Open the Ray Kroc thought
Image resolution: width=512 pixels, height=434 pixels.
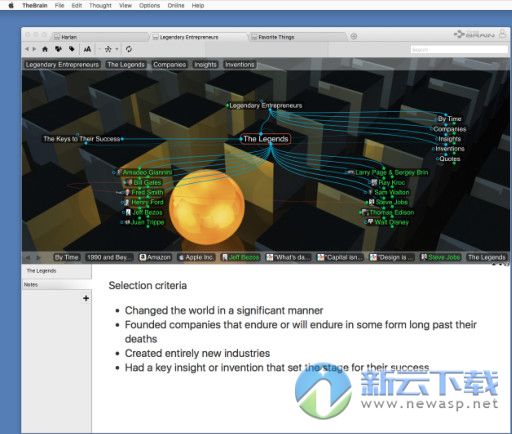(x=392, y=182)
